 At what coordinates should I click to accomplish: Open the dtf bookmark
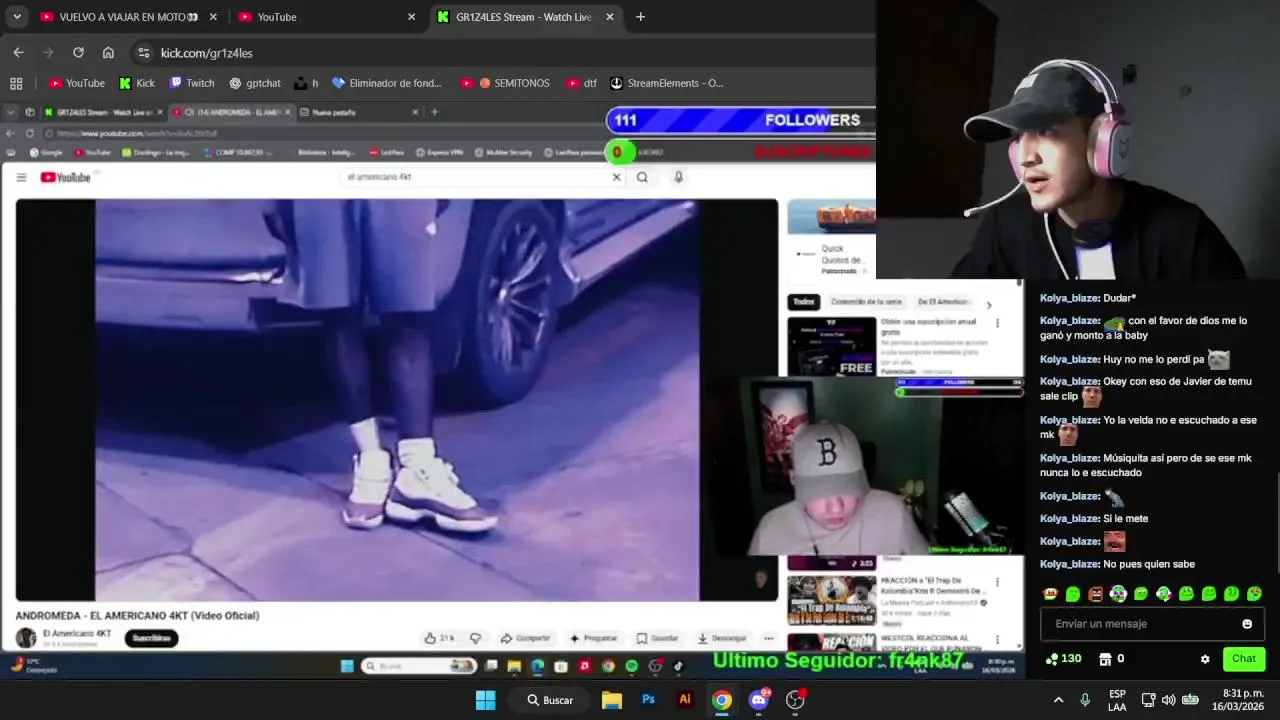point(581,83)
